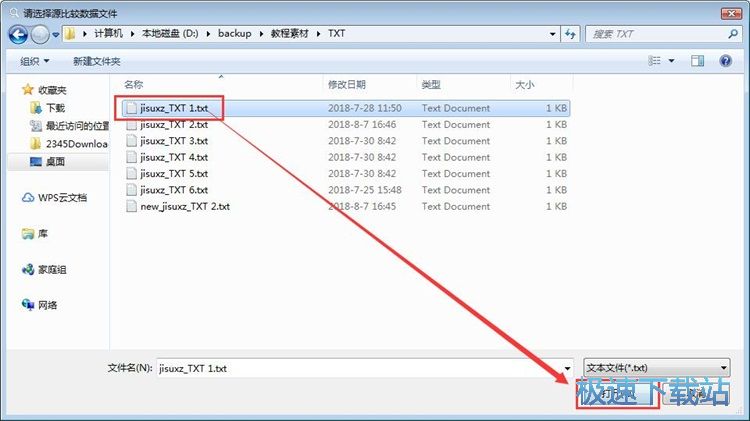Select backup in the address path
This screenshot has width=750, height=421.
click(234, 33)
